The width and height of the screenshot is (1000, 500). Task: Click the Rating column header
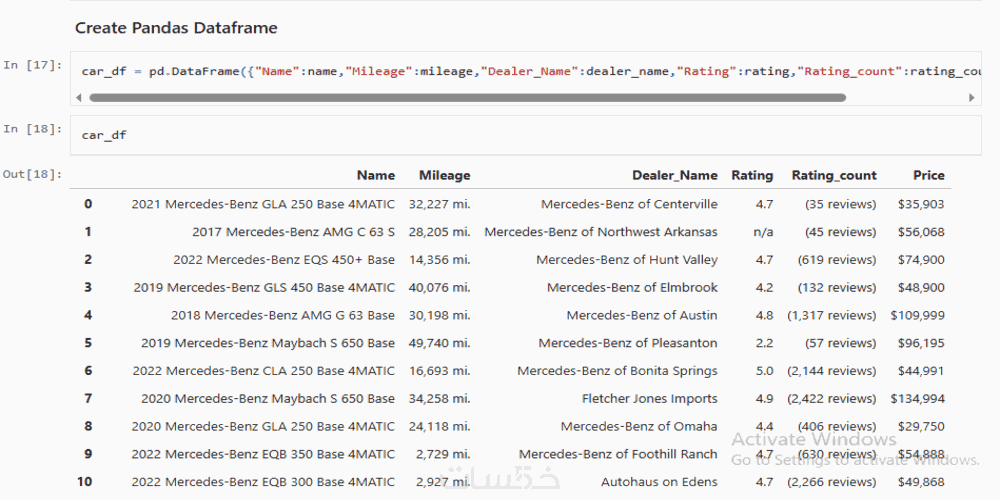[752, 175]
